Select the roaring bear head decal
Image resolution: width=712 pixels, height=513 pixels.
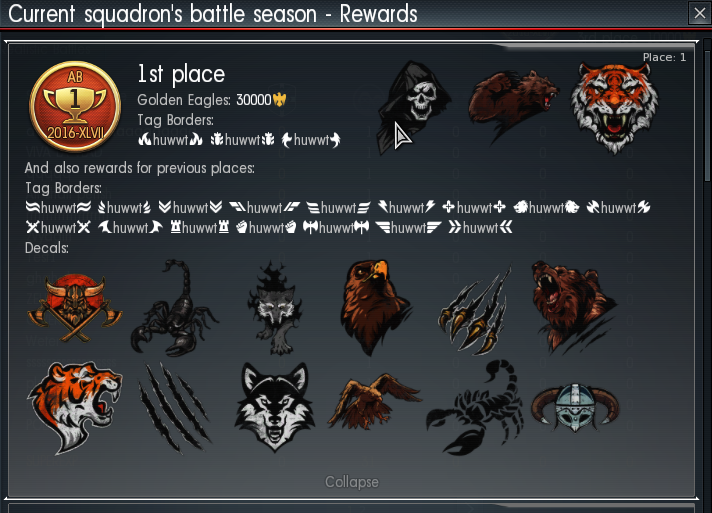(575, 307)
